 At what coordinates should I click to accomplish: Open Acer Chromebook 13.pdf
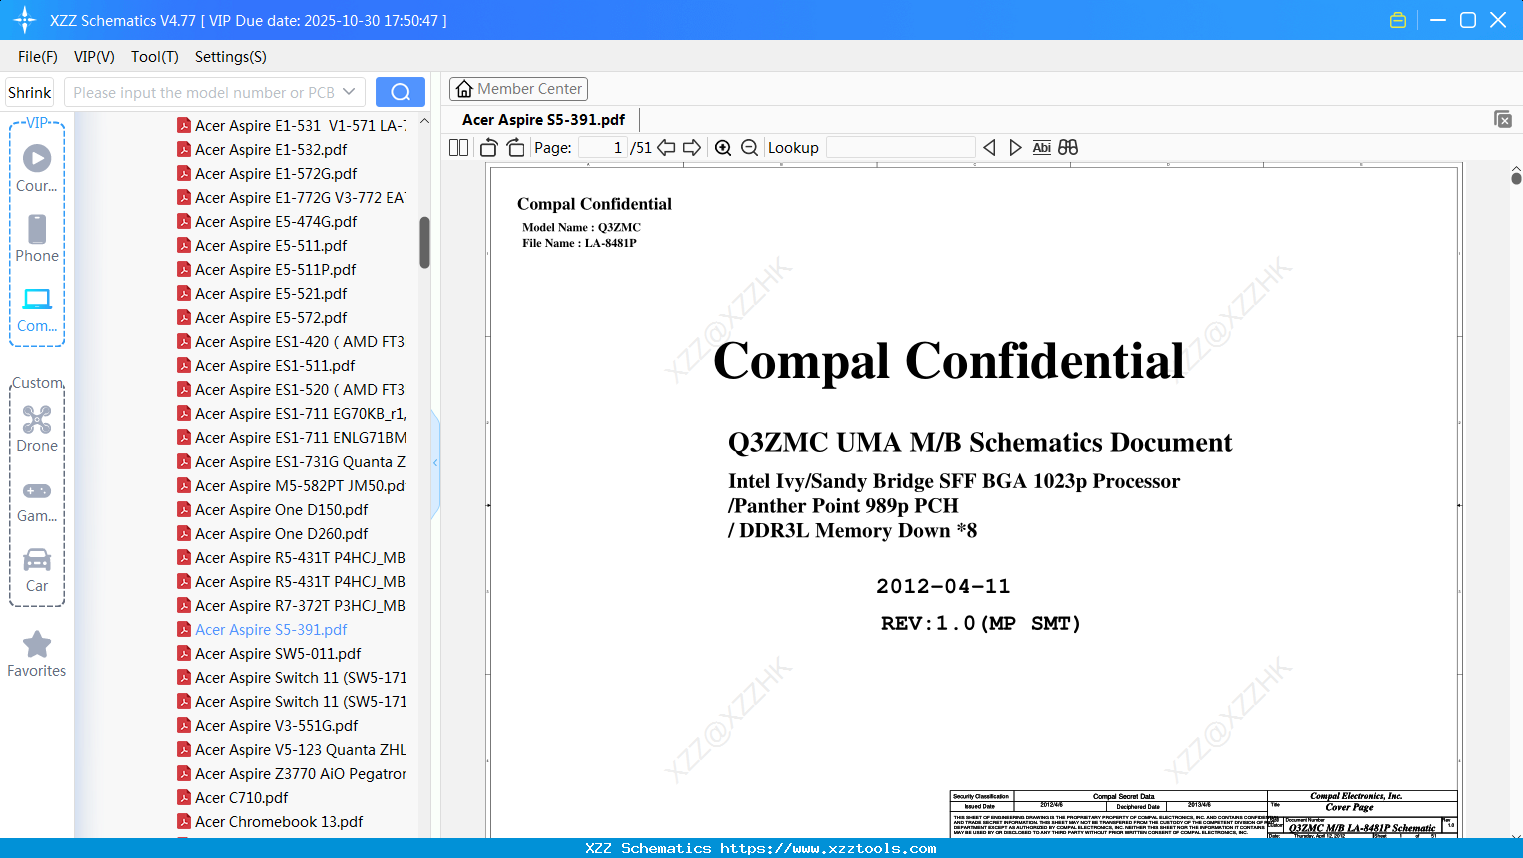point(279,821)
